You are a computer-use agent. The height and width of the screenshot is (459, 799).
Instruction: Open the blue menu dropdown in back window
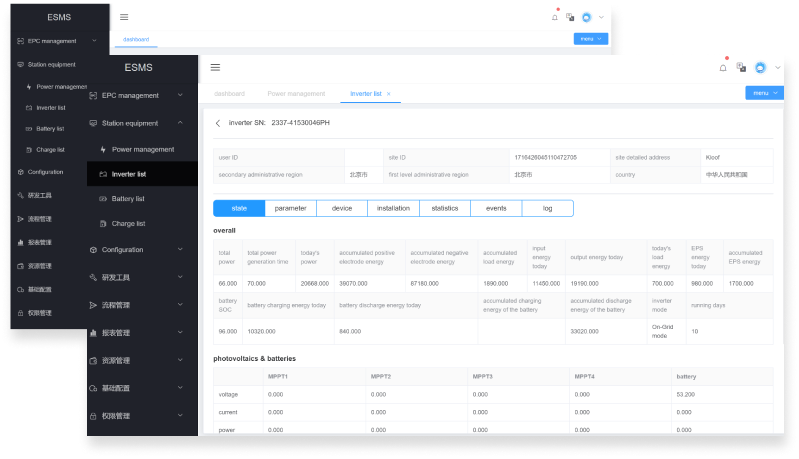pyautogui.click(x=591, y=39)
